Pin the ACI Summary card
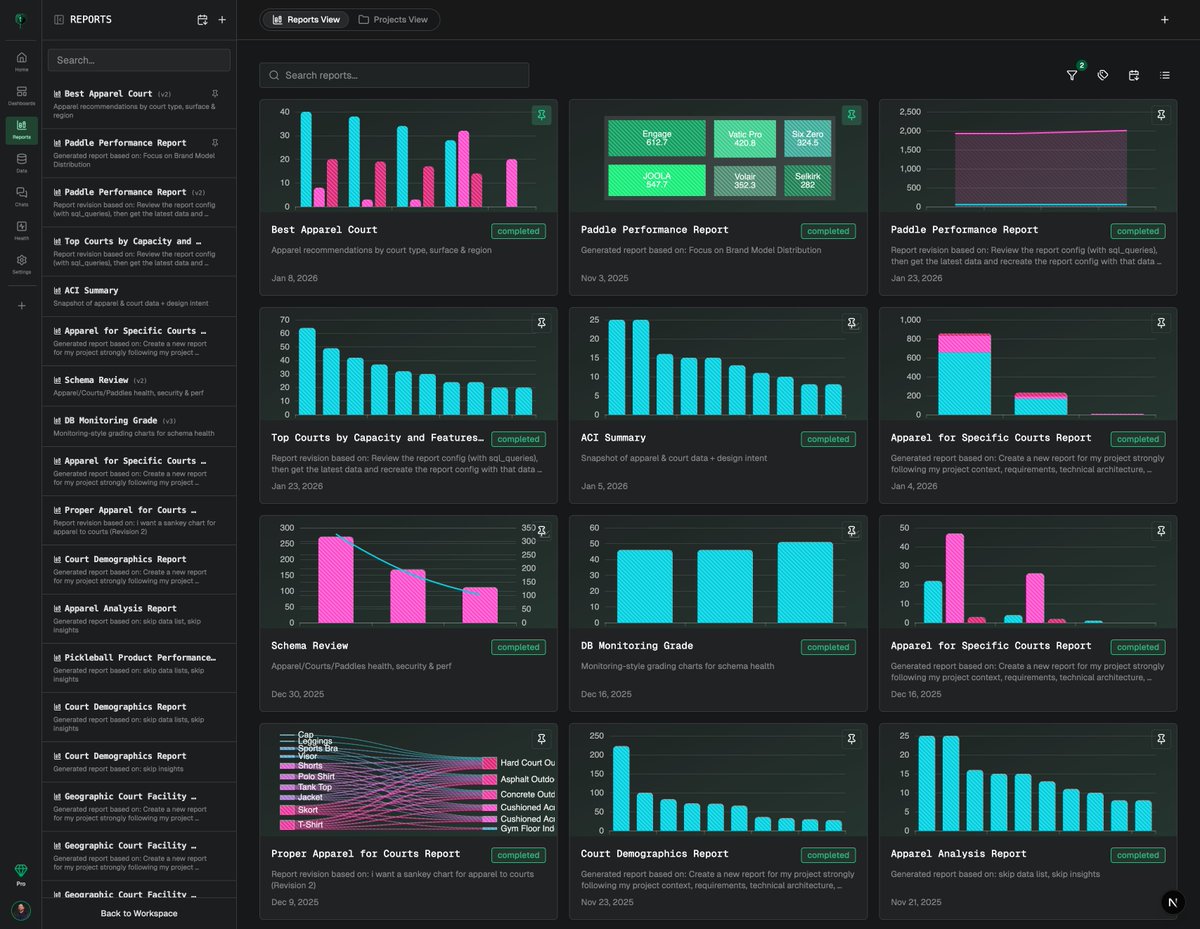The height and width of the screenshot is (929, 1200). click(851, 323)
